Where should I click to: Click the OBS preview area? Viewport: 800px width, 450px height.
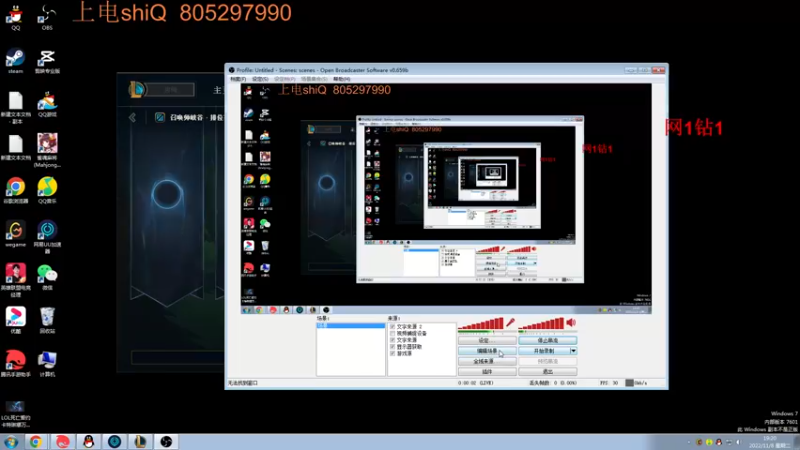coord(446,198)
